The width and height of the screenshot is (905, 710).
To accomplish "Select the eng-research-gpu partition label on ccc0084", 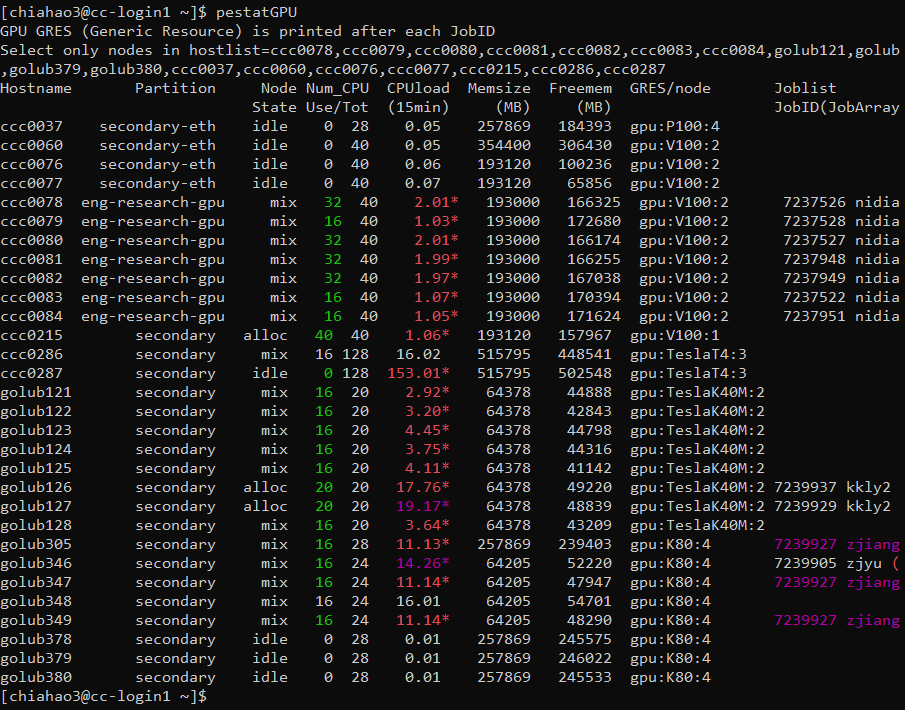I will point(152,316).
